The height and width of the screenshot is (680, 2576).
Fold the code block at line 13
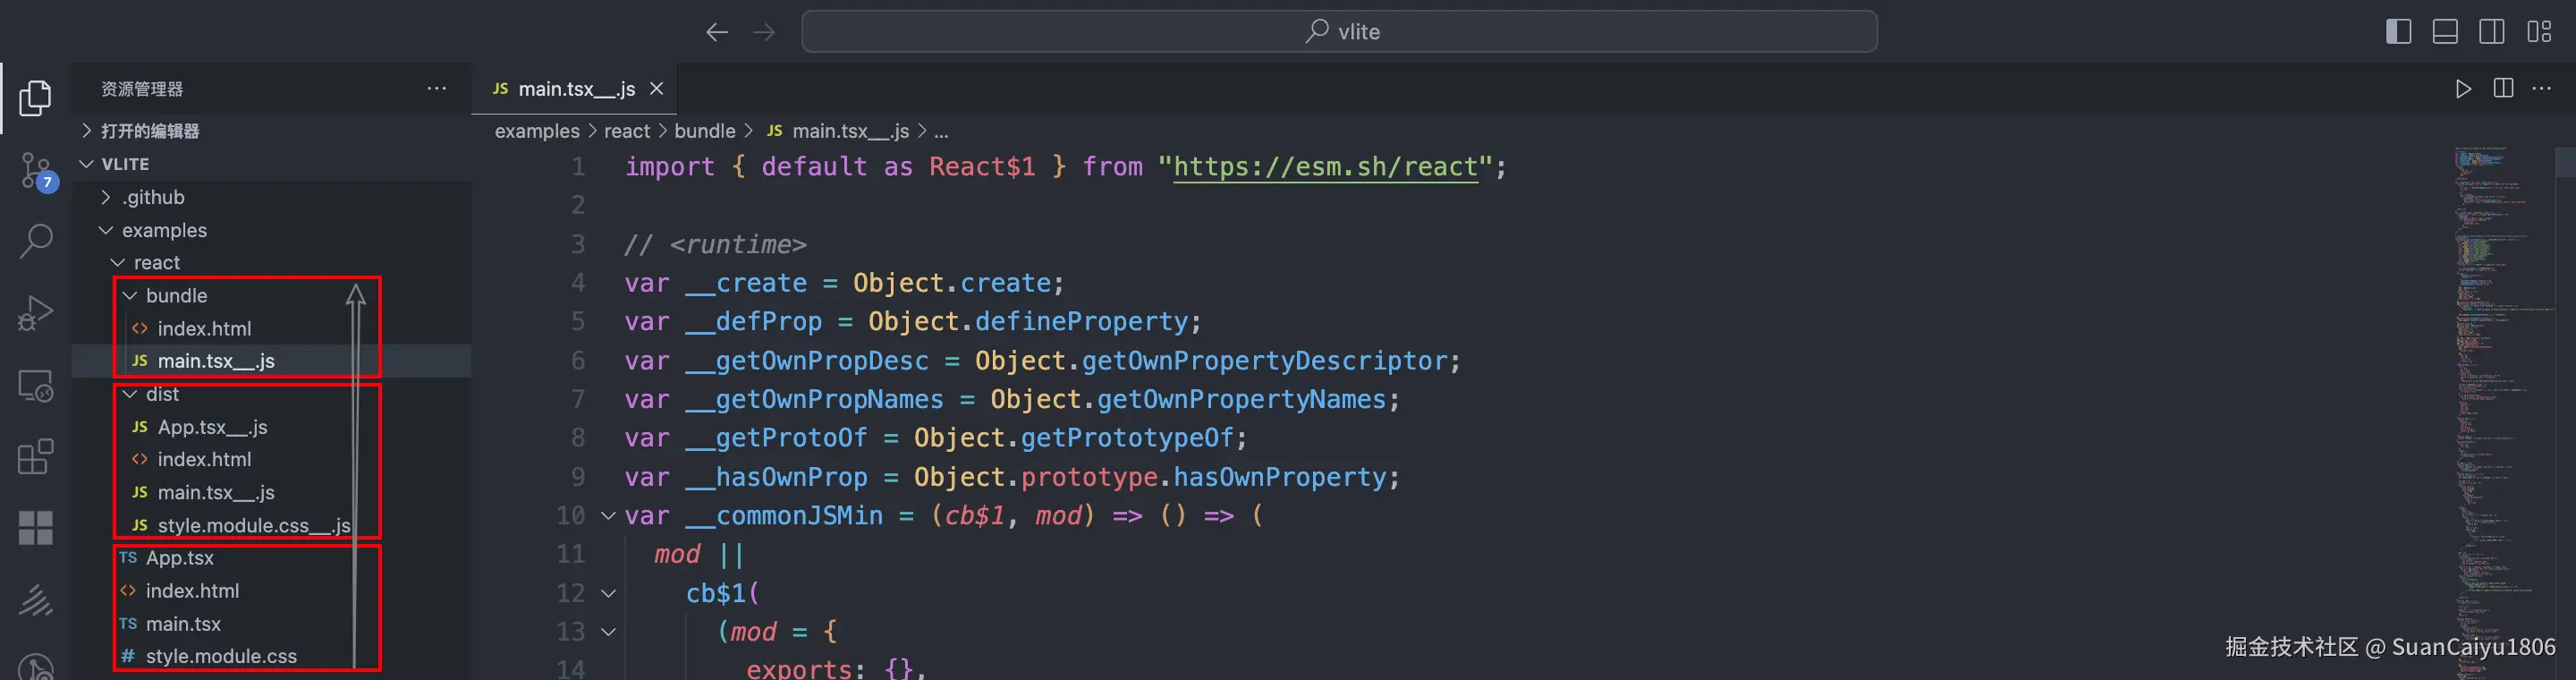tap(608, 632)
